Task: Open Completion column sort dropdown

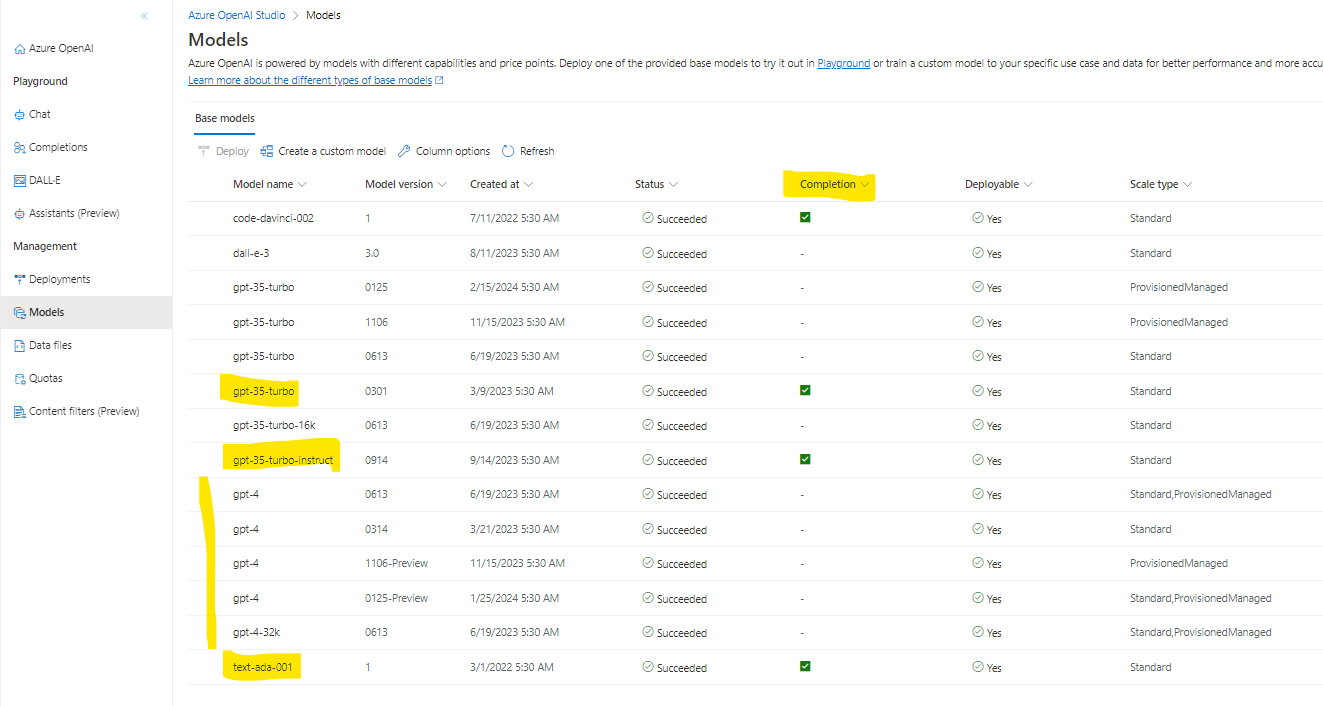Action: click(864, 185)
